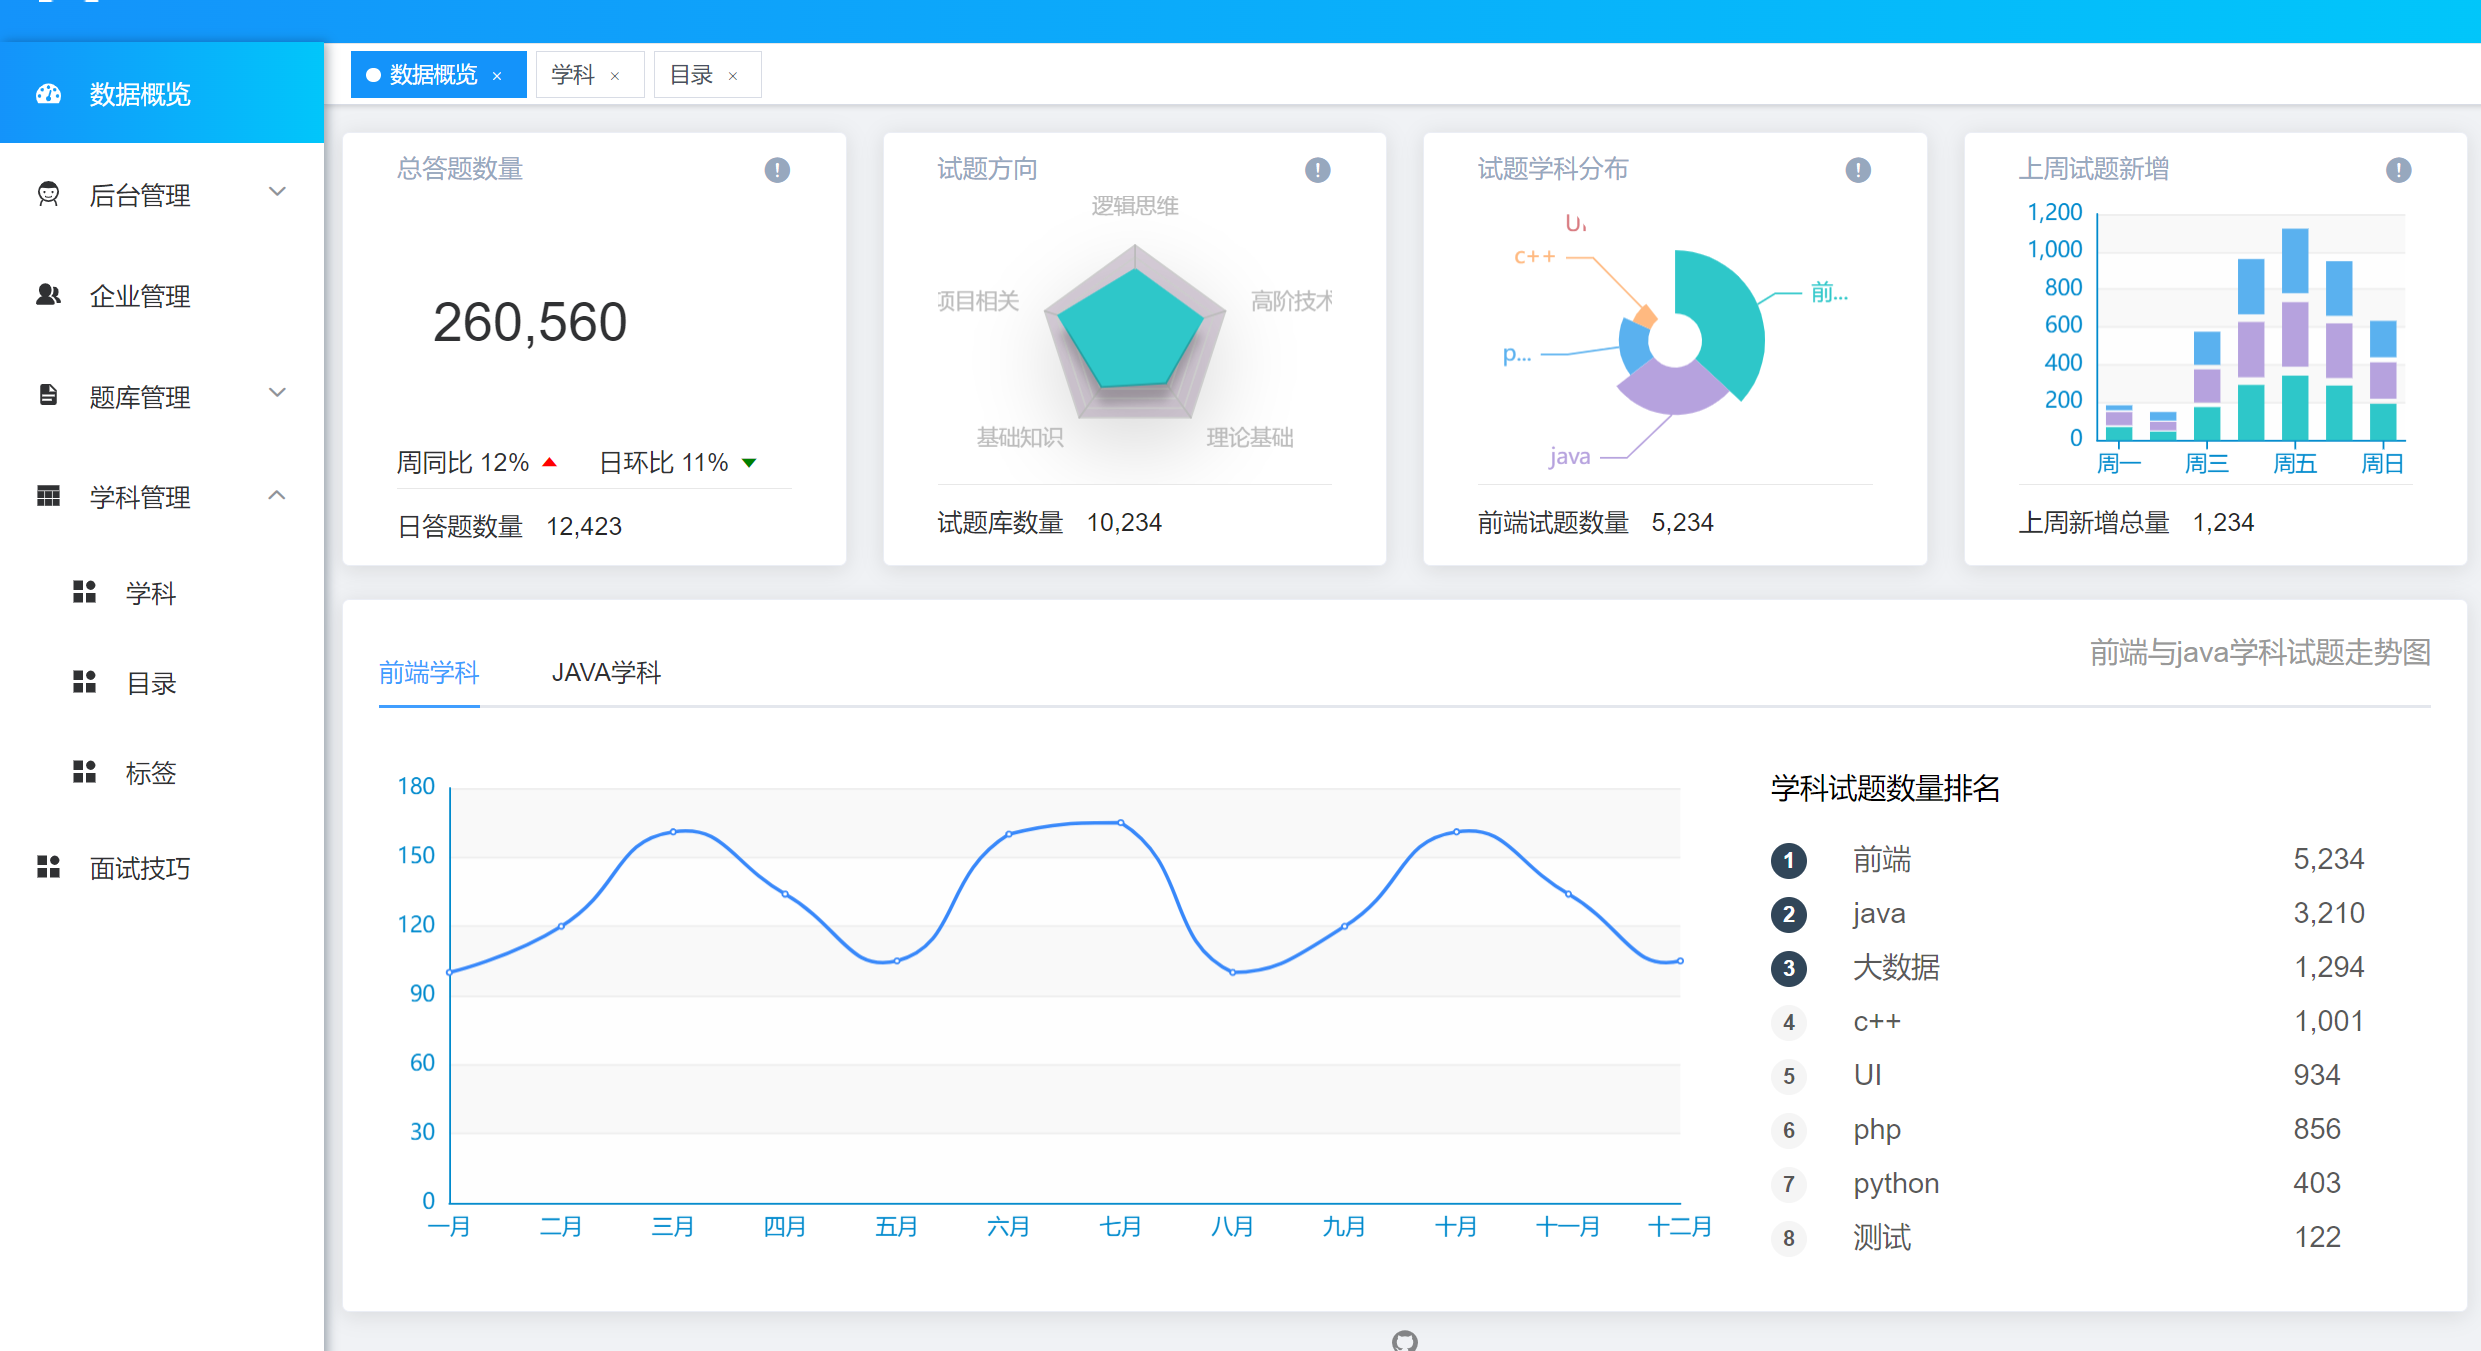Click the 七月 data point on line chart
This screenshot has height=1351, width=2481.
pos(1121,822)
